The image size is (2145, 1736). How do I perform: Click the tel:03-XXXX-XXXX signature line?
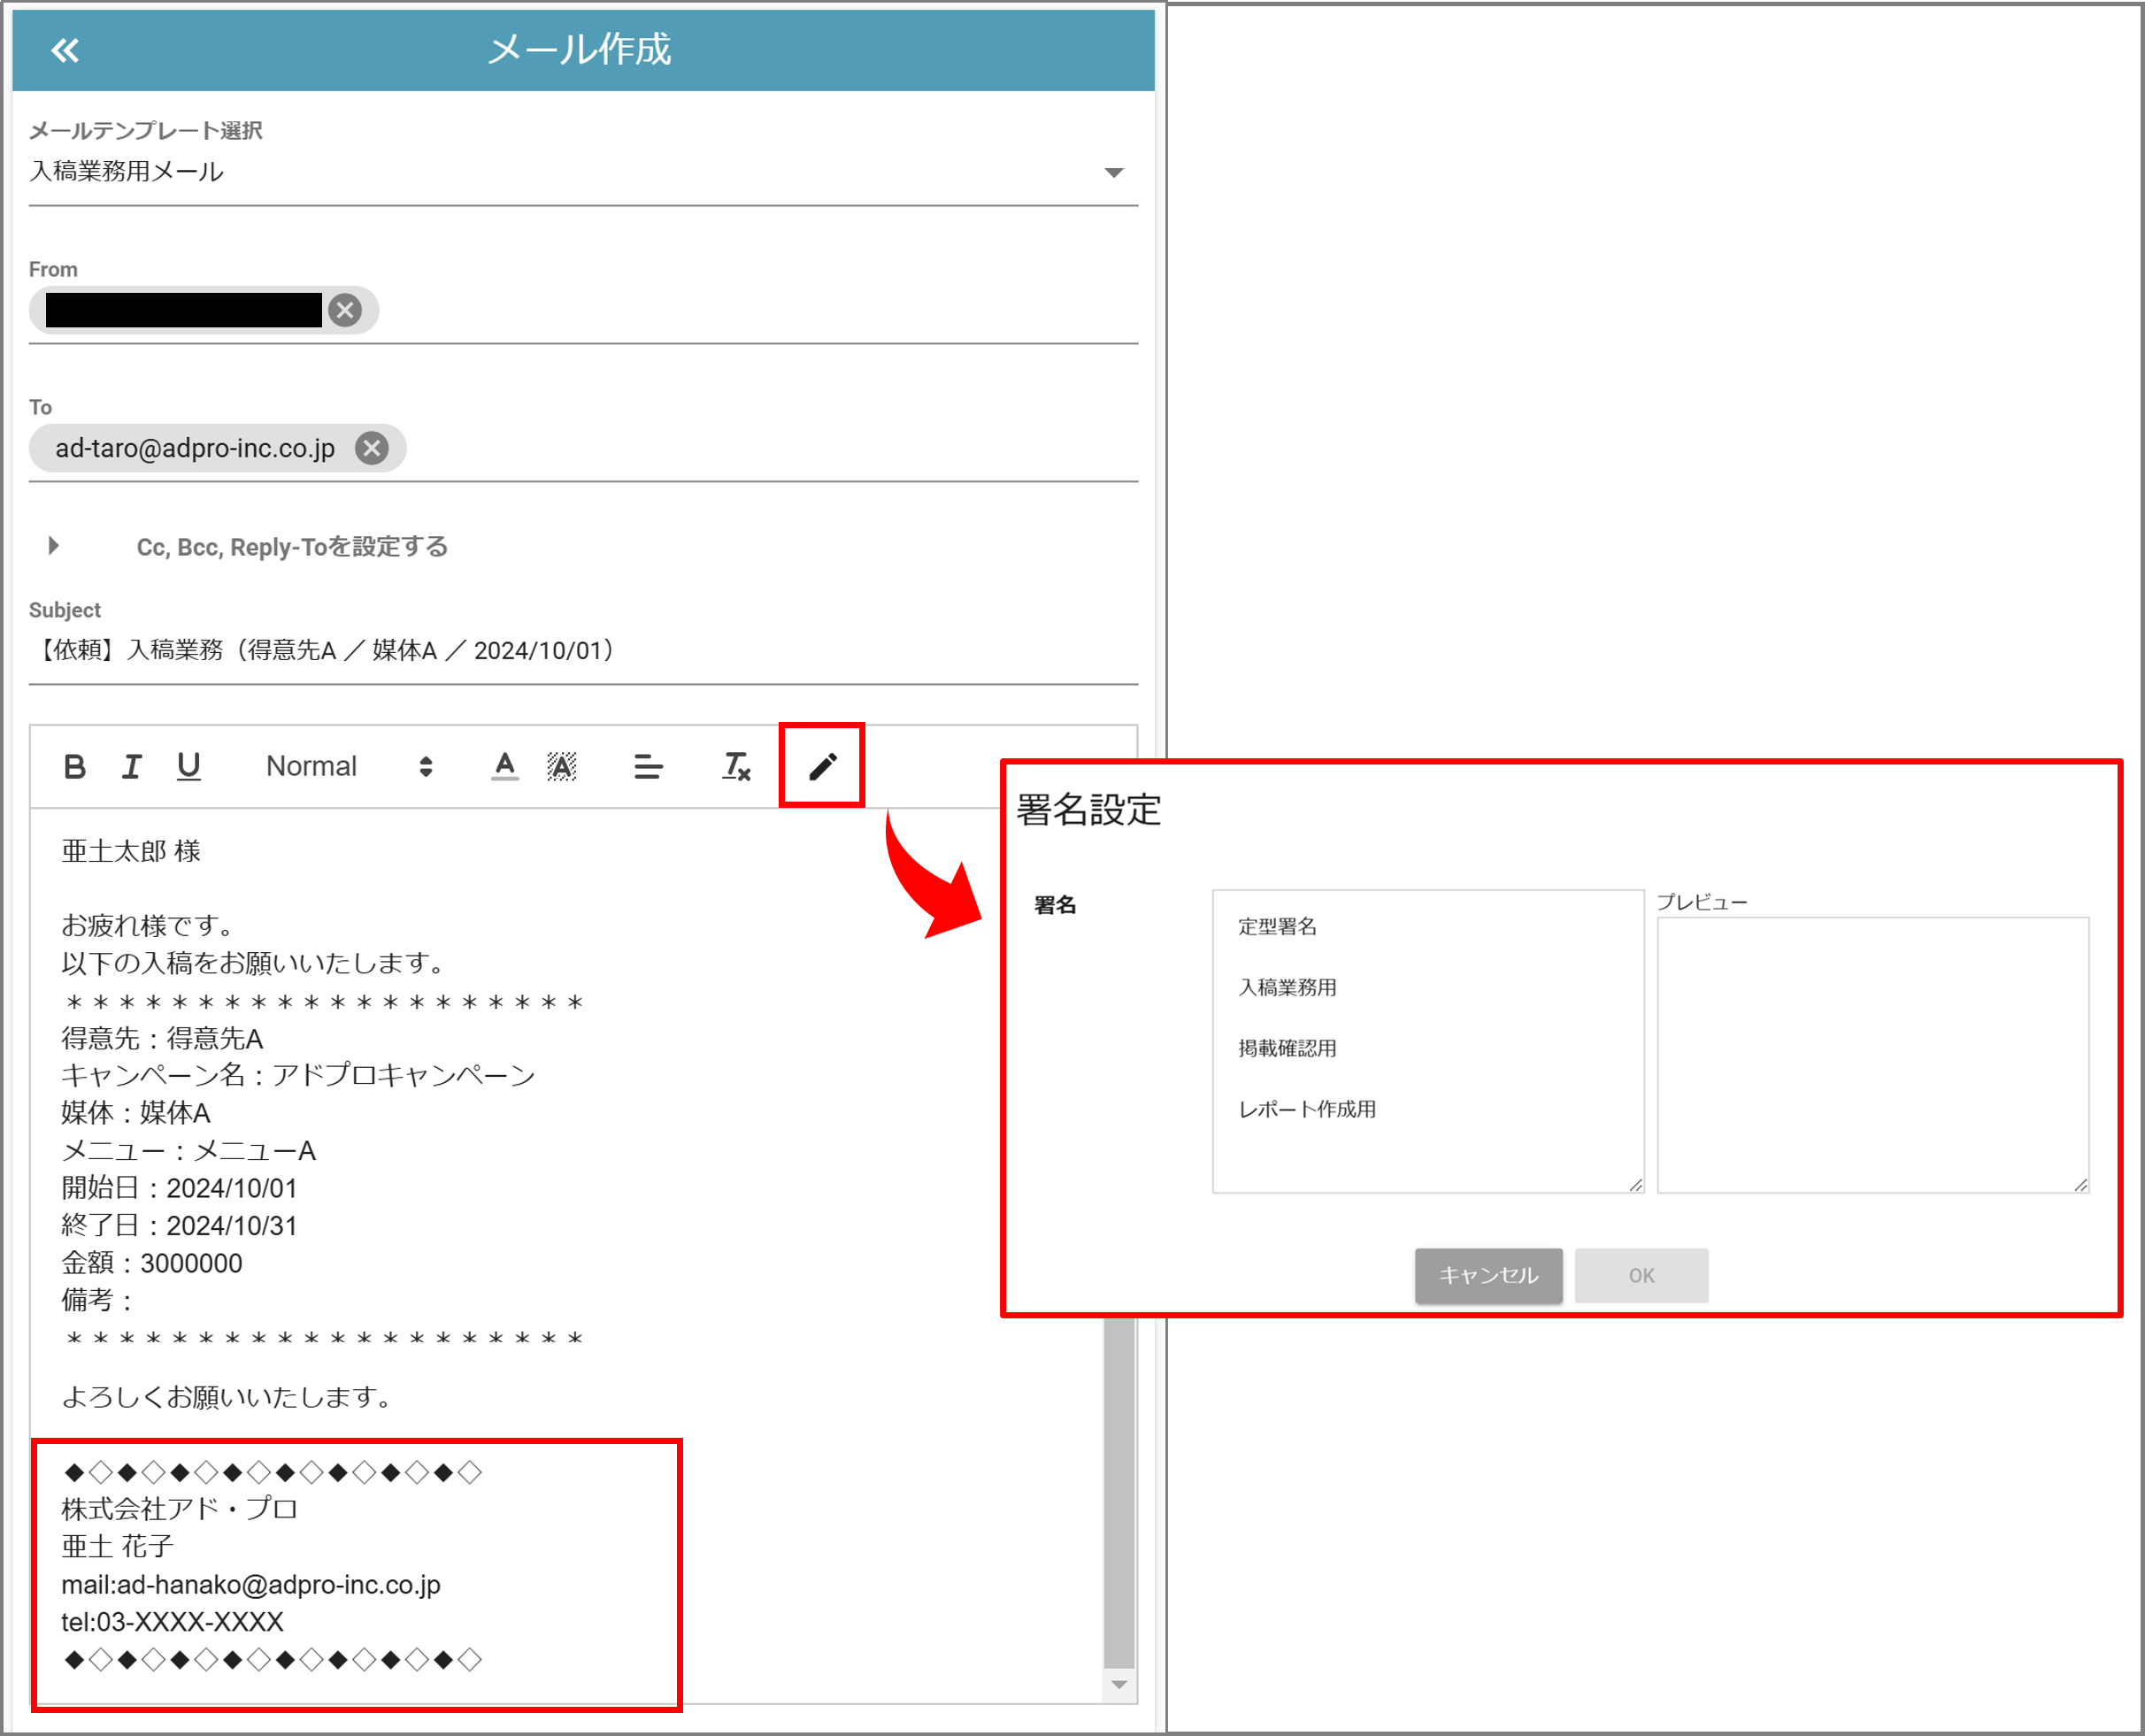tap(173, 1622)
